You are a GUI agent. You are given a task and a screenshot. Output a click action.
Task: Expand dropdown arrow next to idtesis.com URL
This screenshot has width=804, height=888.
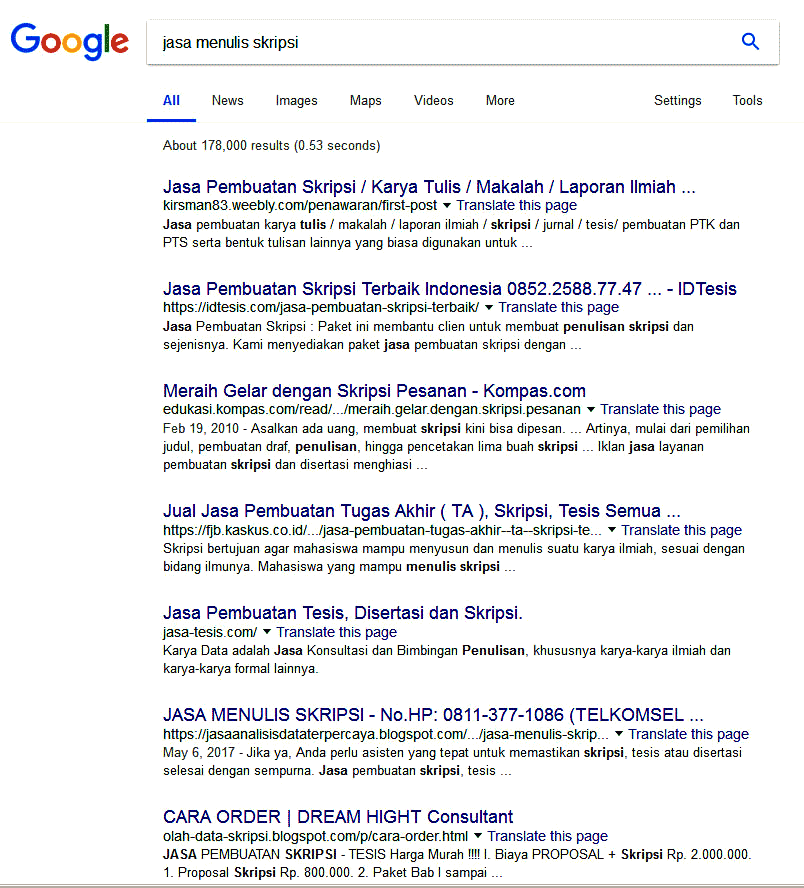[489, 308]
